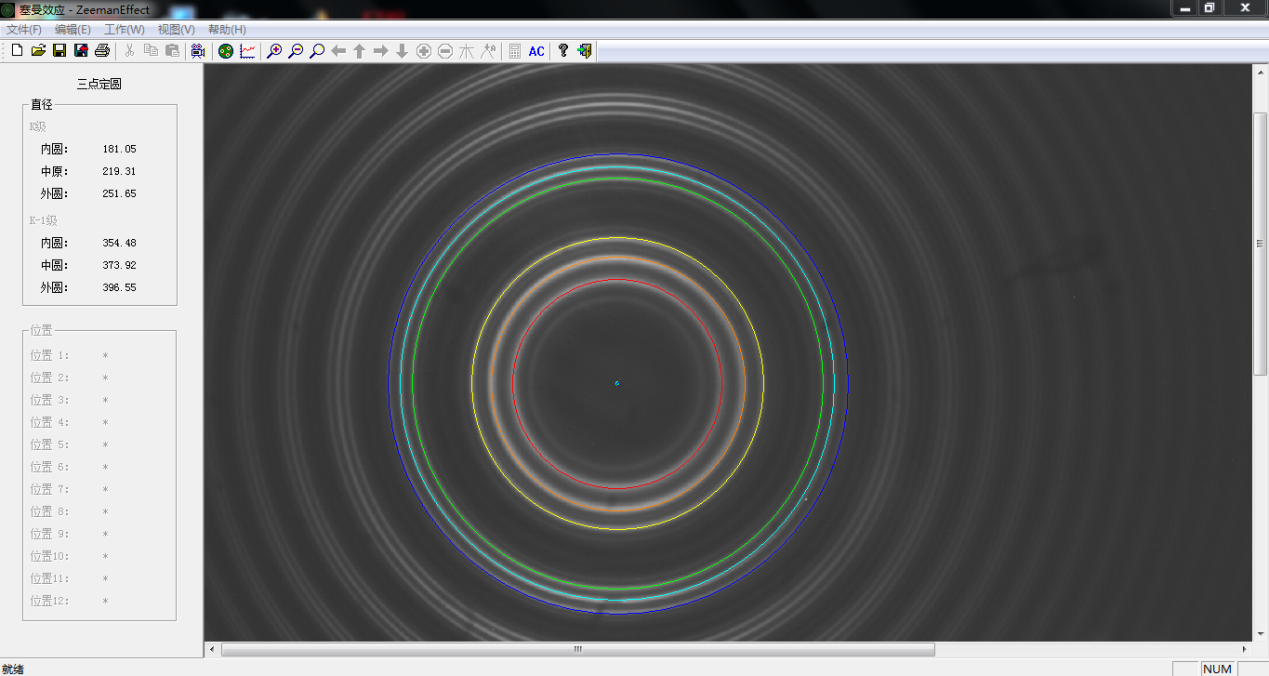The image size is (1269, 676).
Task: Click the vertical scrollbar down arrow
Action: 1260,634
